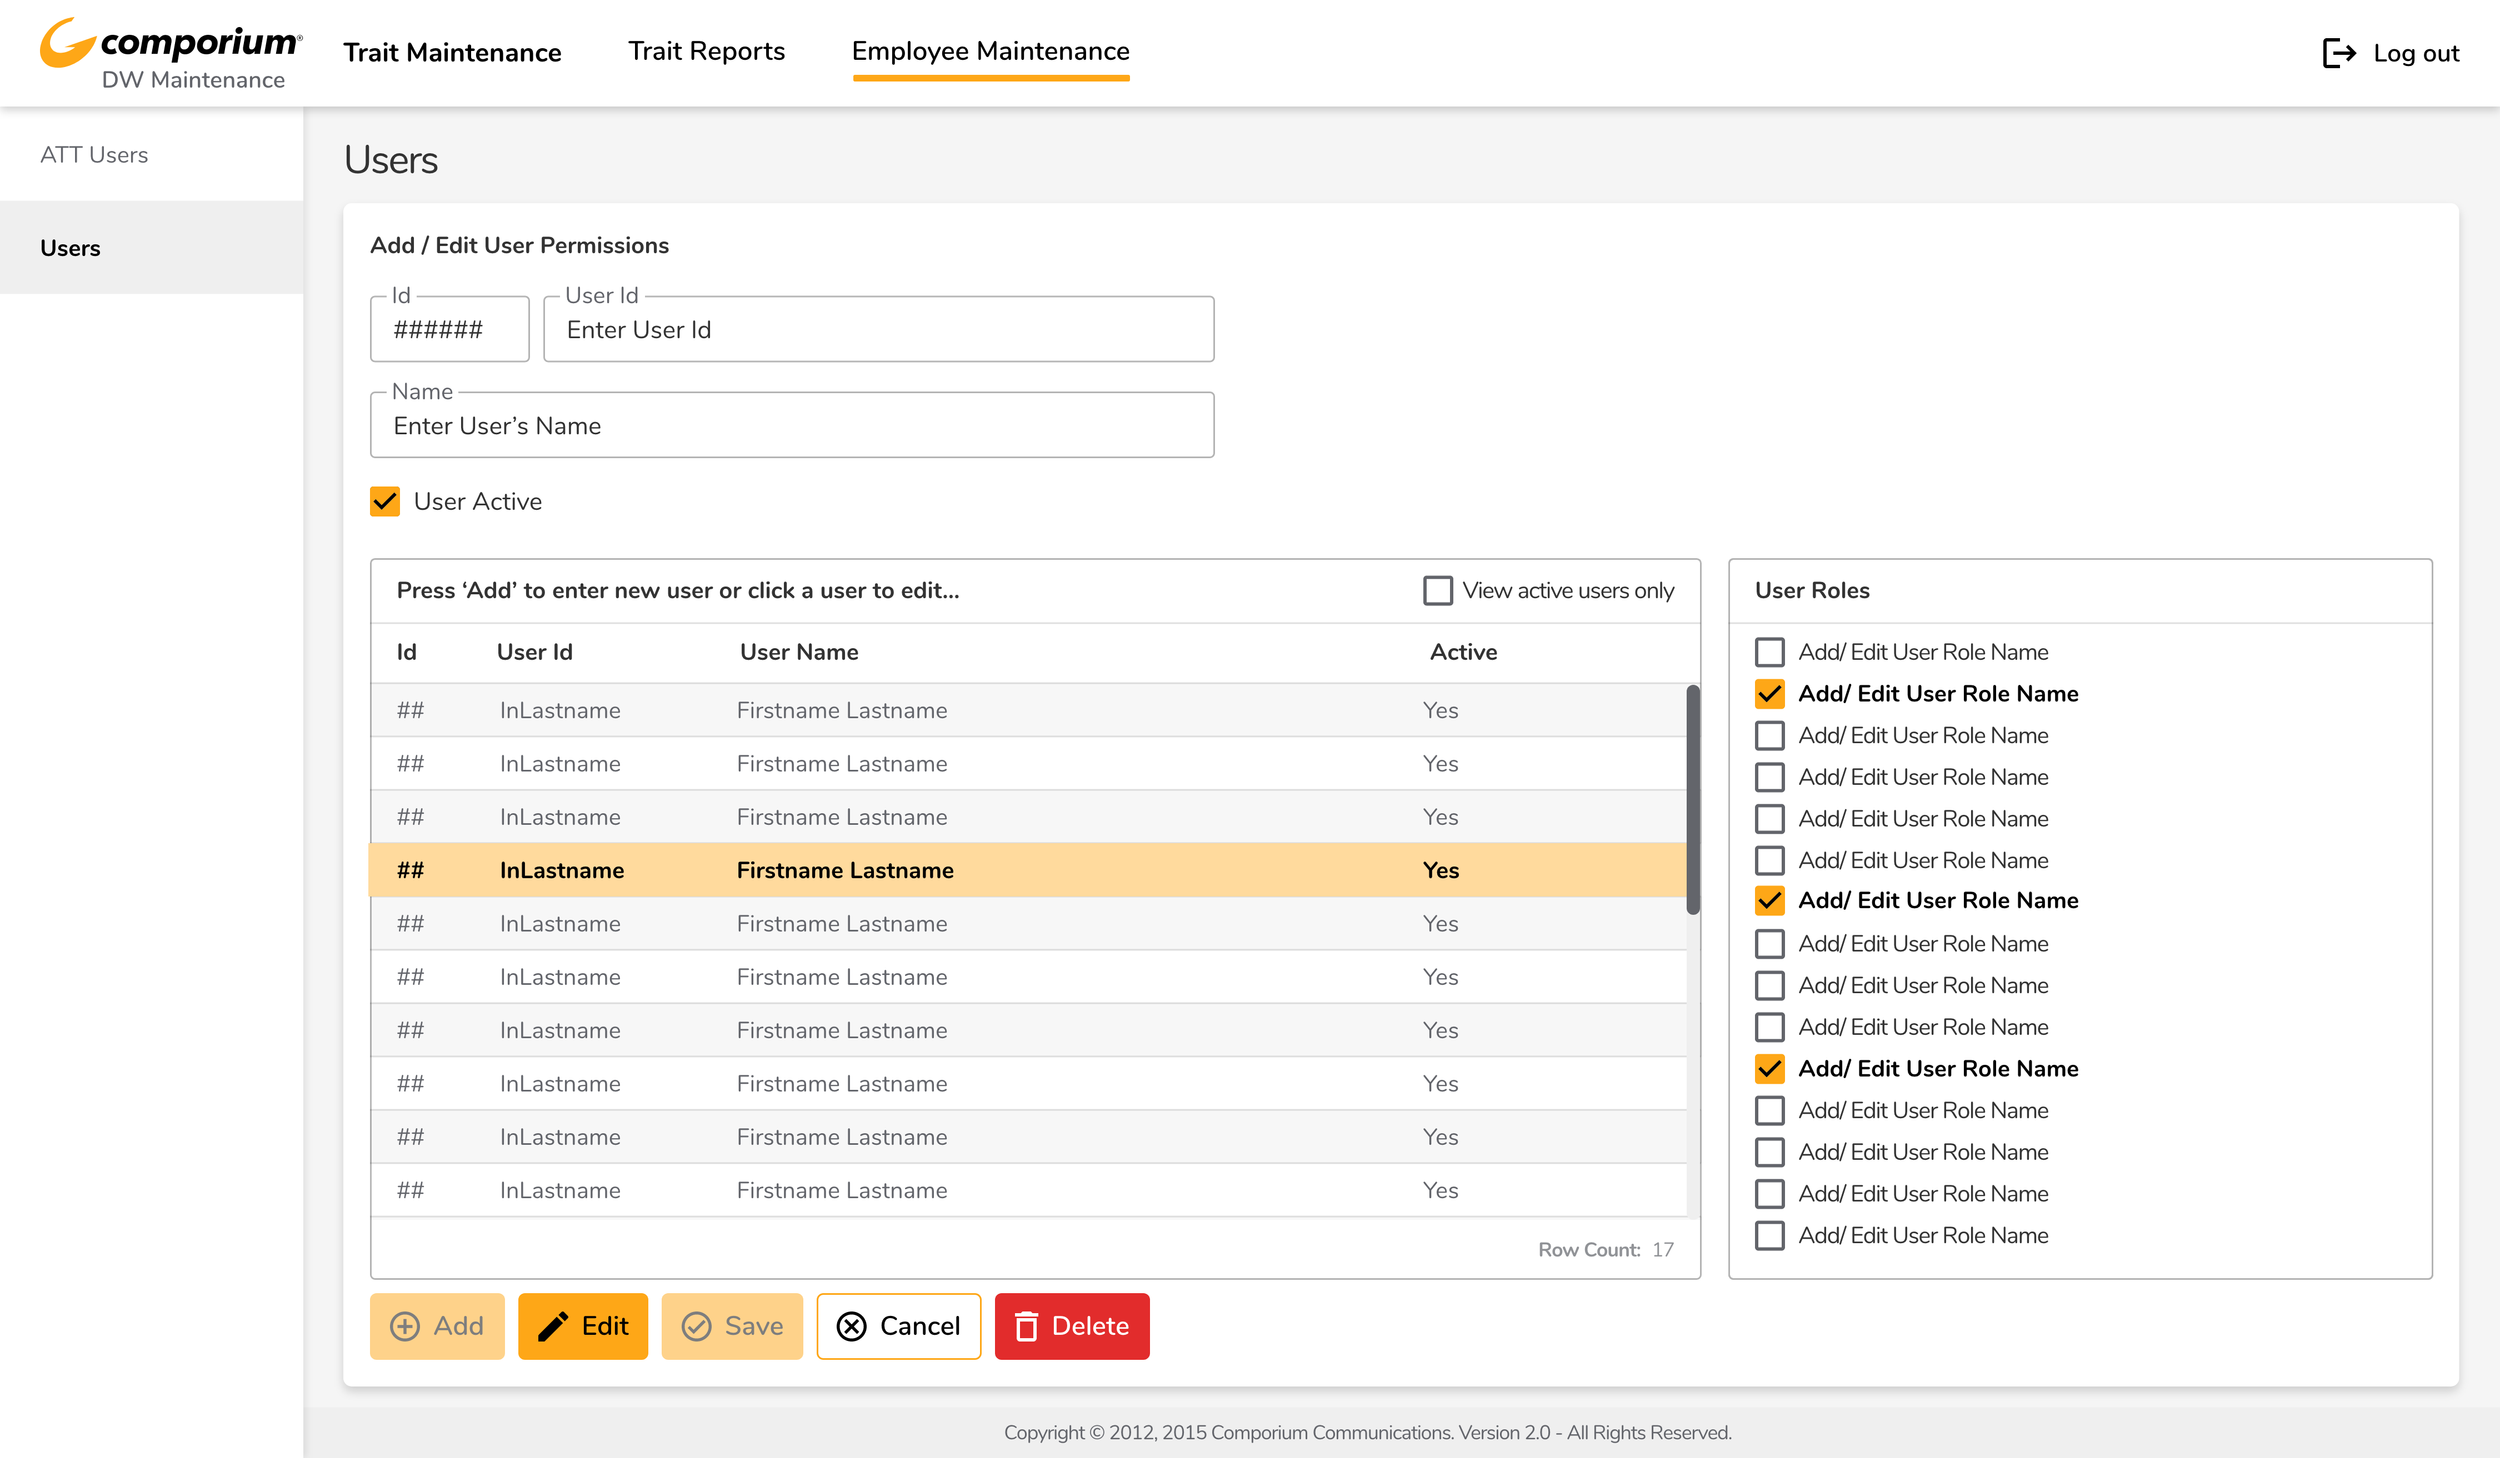Click the Log out link
The height and width of the screenshot is (1458, 2500).
[2415, 53]
